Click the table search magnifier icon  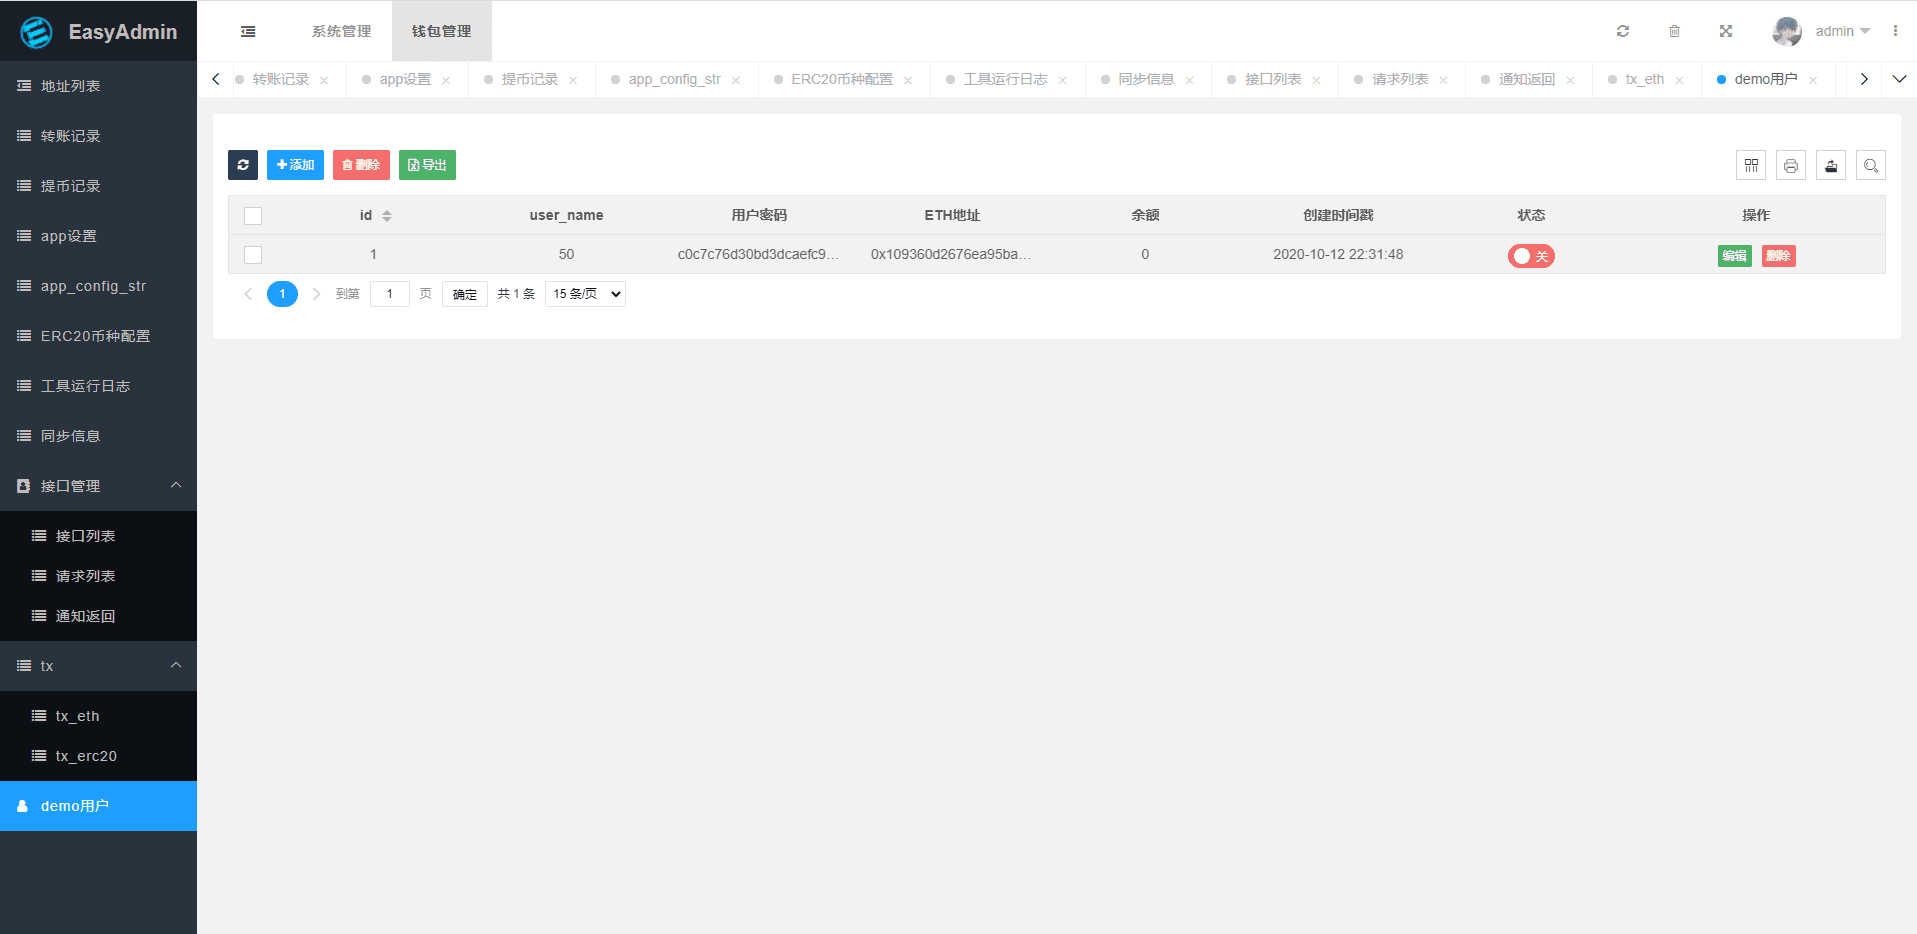(x=1871, y=166)
